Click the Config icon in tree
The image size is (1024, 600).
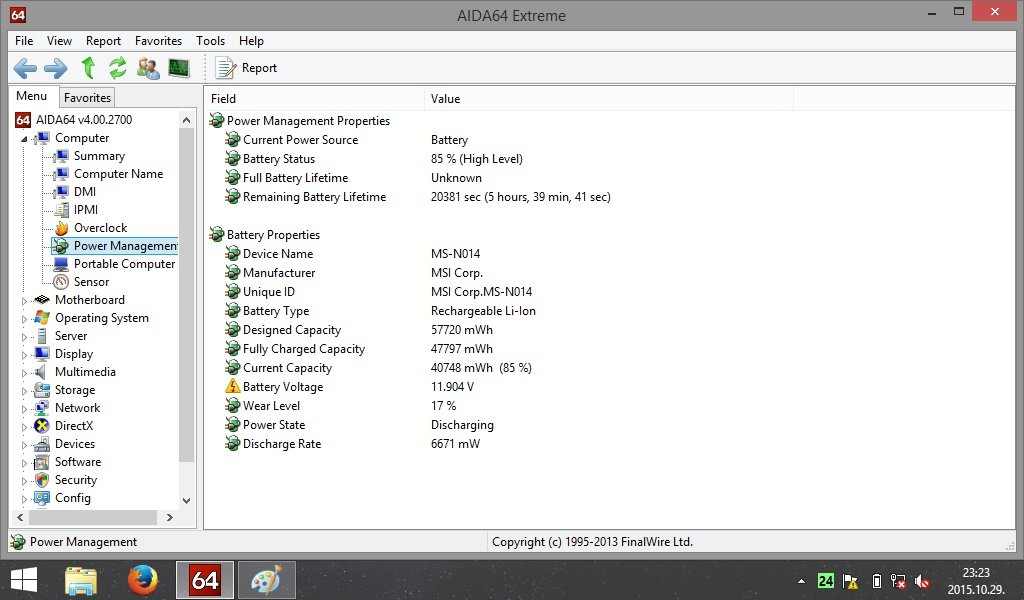click(x=42, y=497)
